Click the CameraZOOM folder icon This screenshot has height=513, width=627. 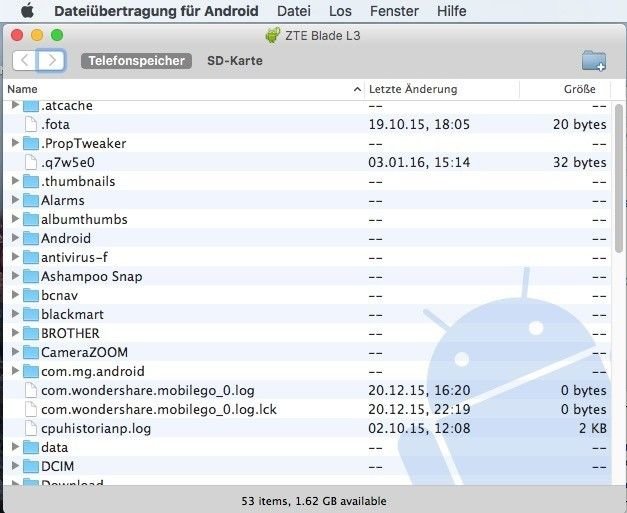(x=31, y=352)
